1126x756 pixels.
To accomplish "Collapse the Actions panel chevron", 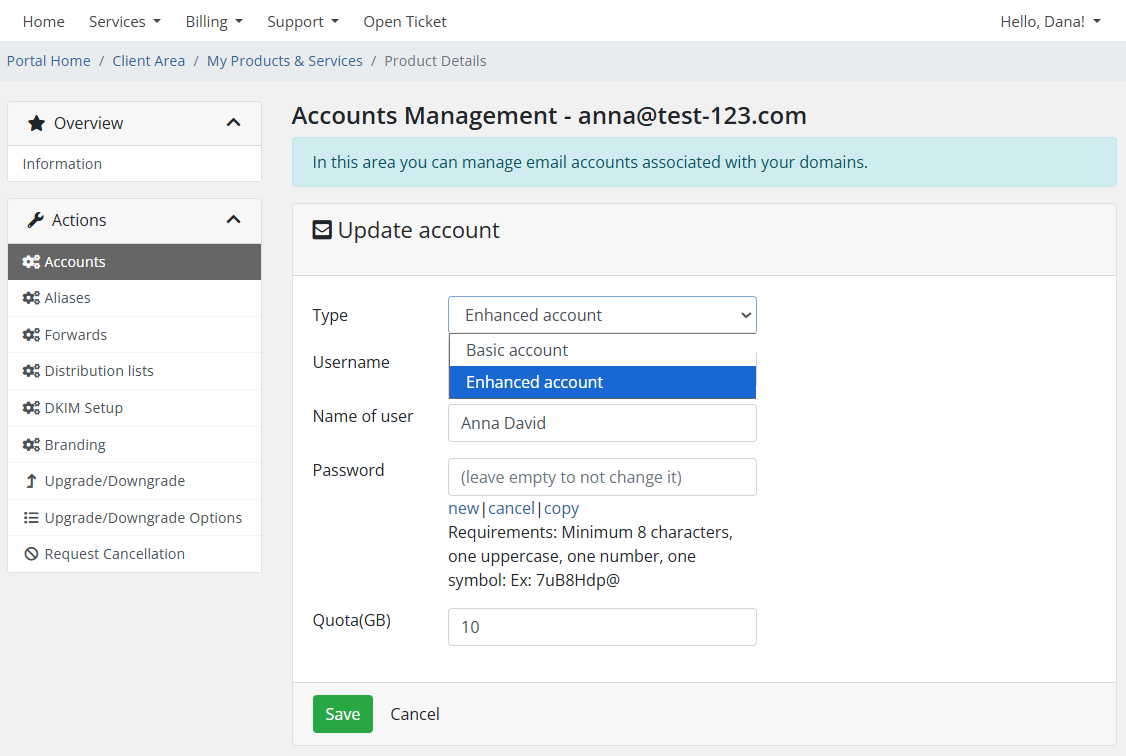I will (x=233, y=220).
